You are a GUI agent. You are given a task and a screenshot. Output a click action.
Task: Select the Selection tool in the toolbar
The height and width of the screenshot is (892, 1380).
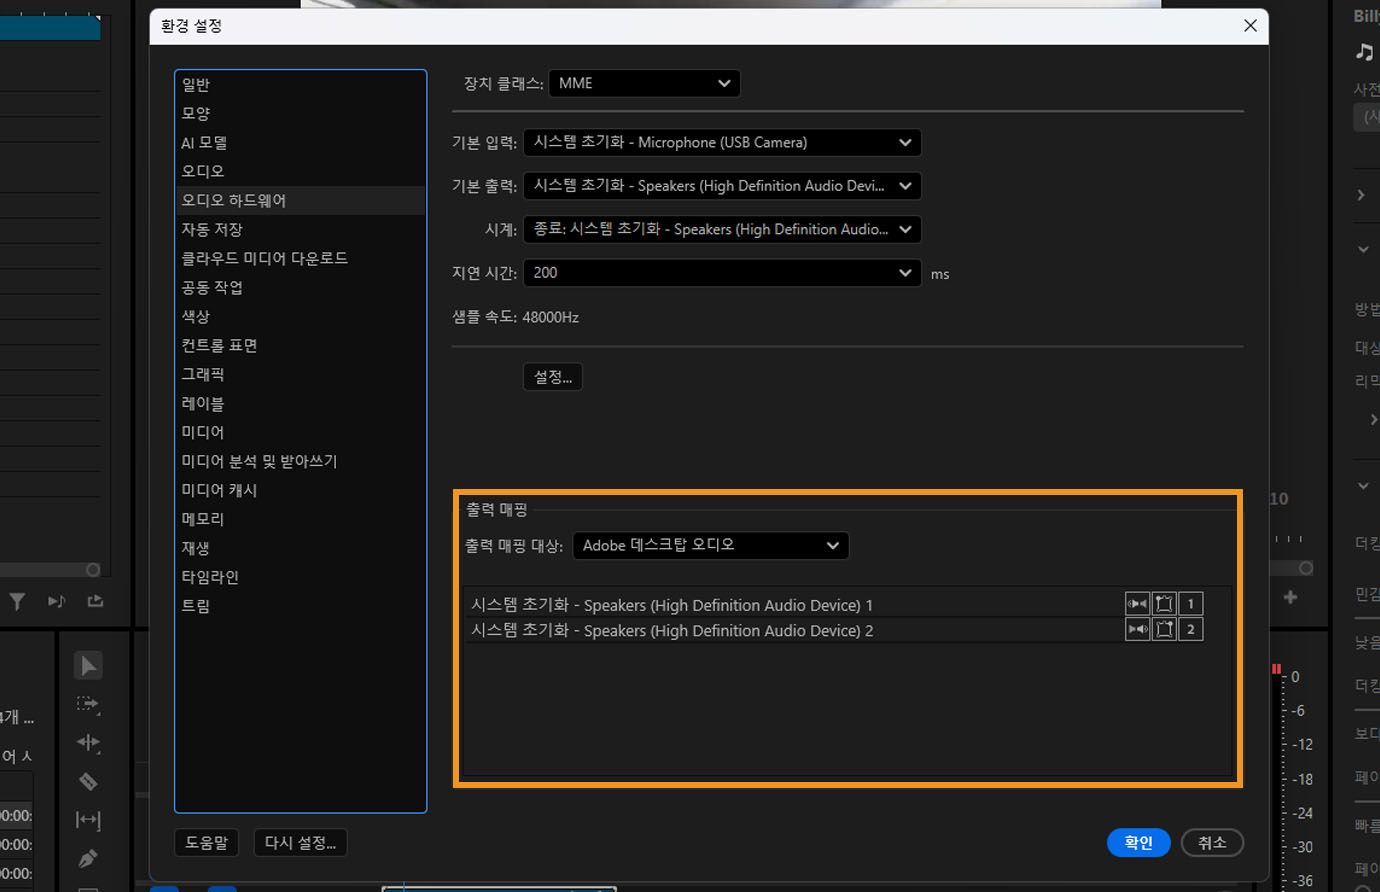click(x=87, y=665)
